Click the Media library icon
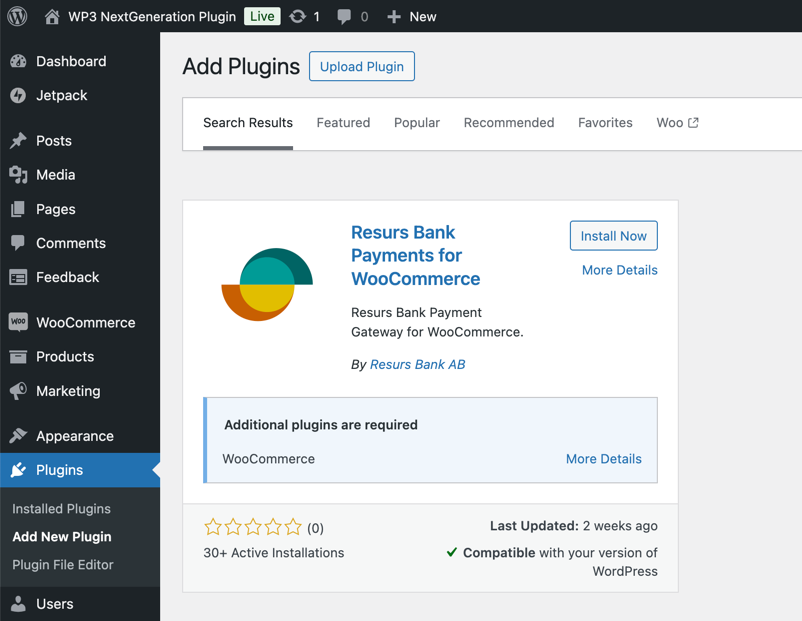 pos(18,175)
